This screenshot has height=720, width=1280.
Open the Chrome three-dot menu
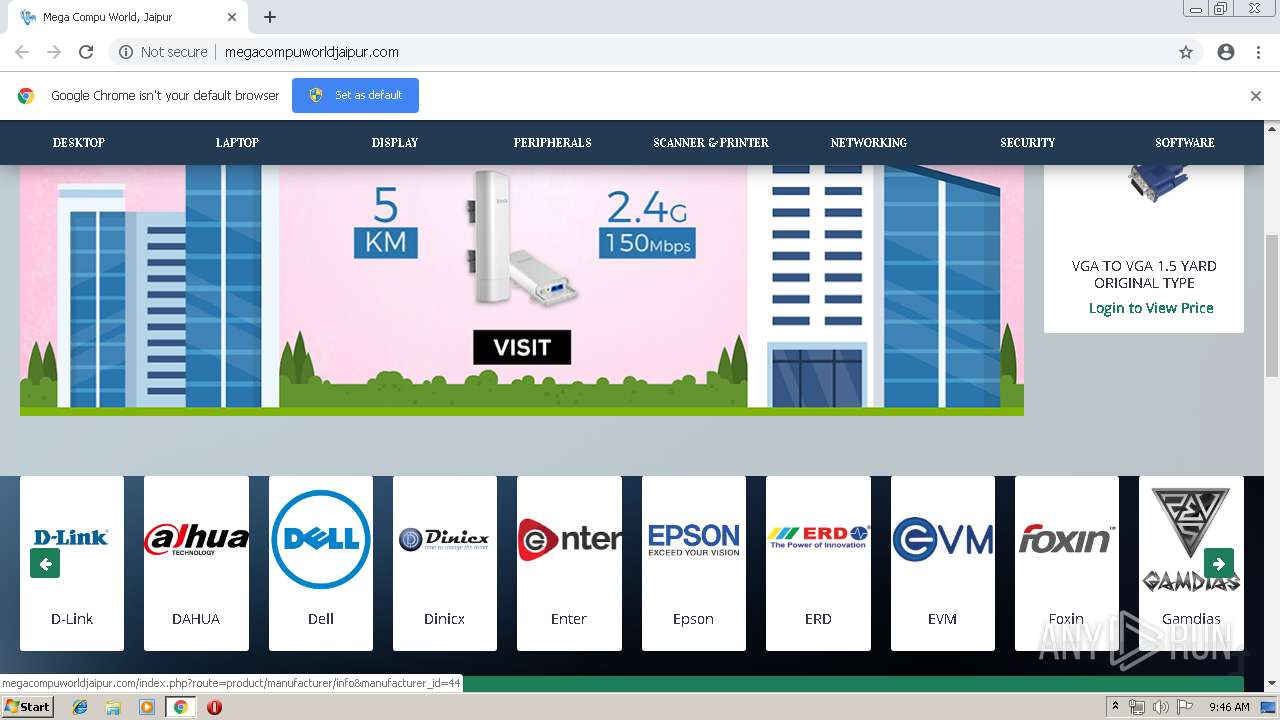click(1258, 52)
